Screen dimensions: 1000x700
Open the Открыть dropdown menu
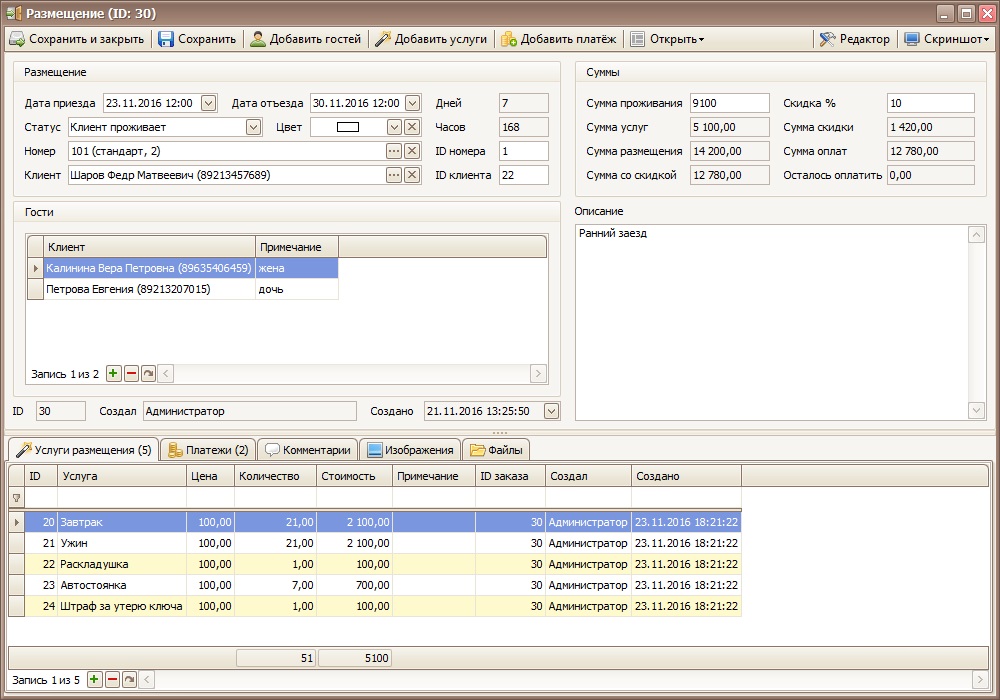pos(668,39)
